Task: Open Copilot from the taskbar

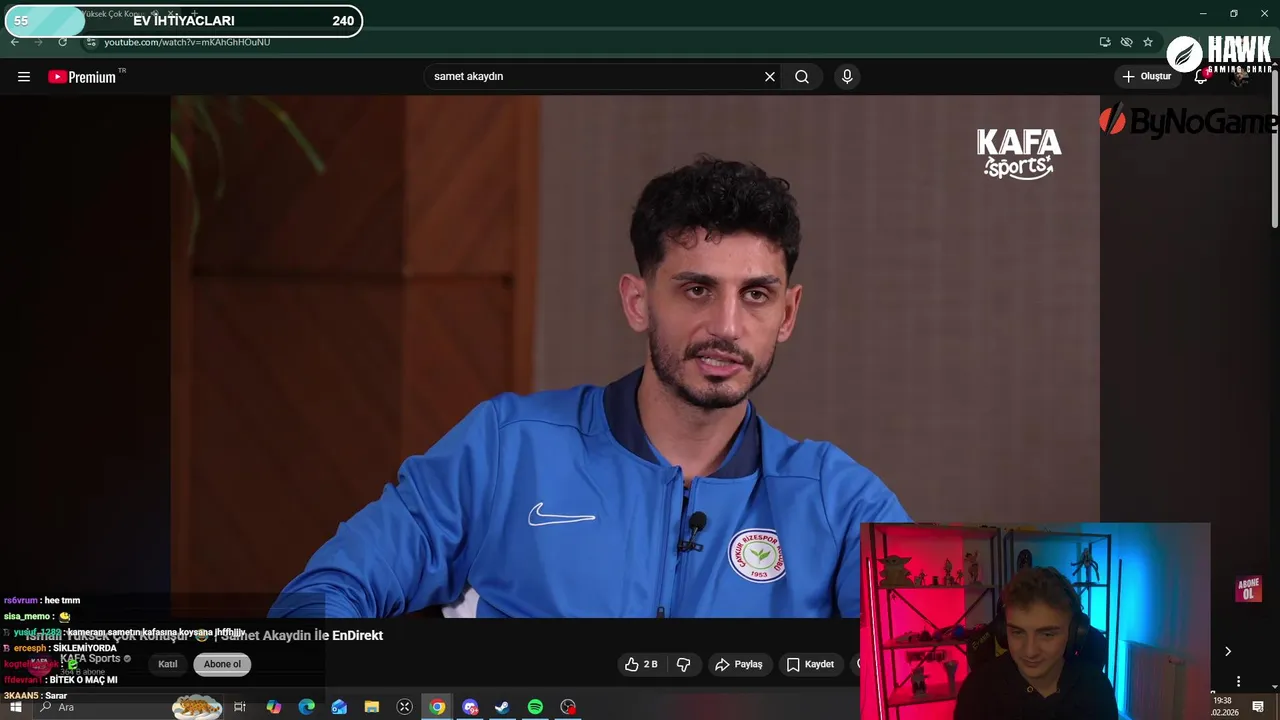Action: [273, 707]
